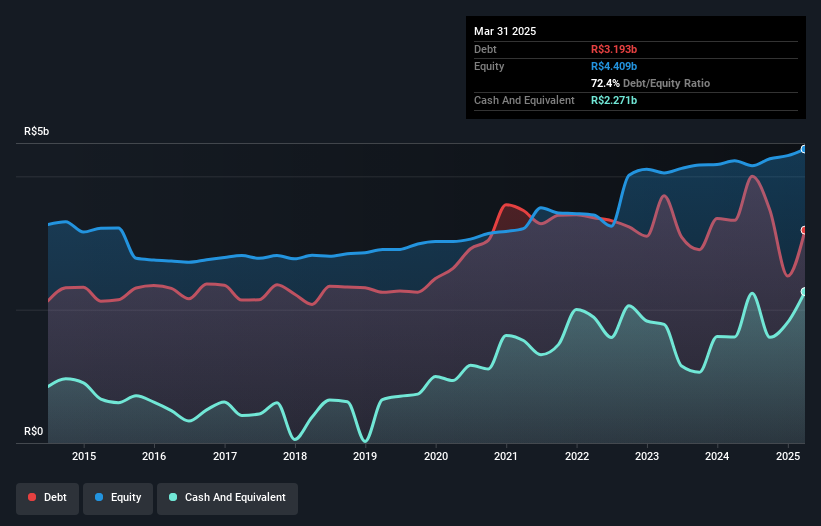
Task: Click the 2025 x-axis label
Action: click(788, 456)
